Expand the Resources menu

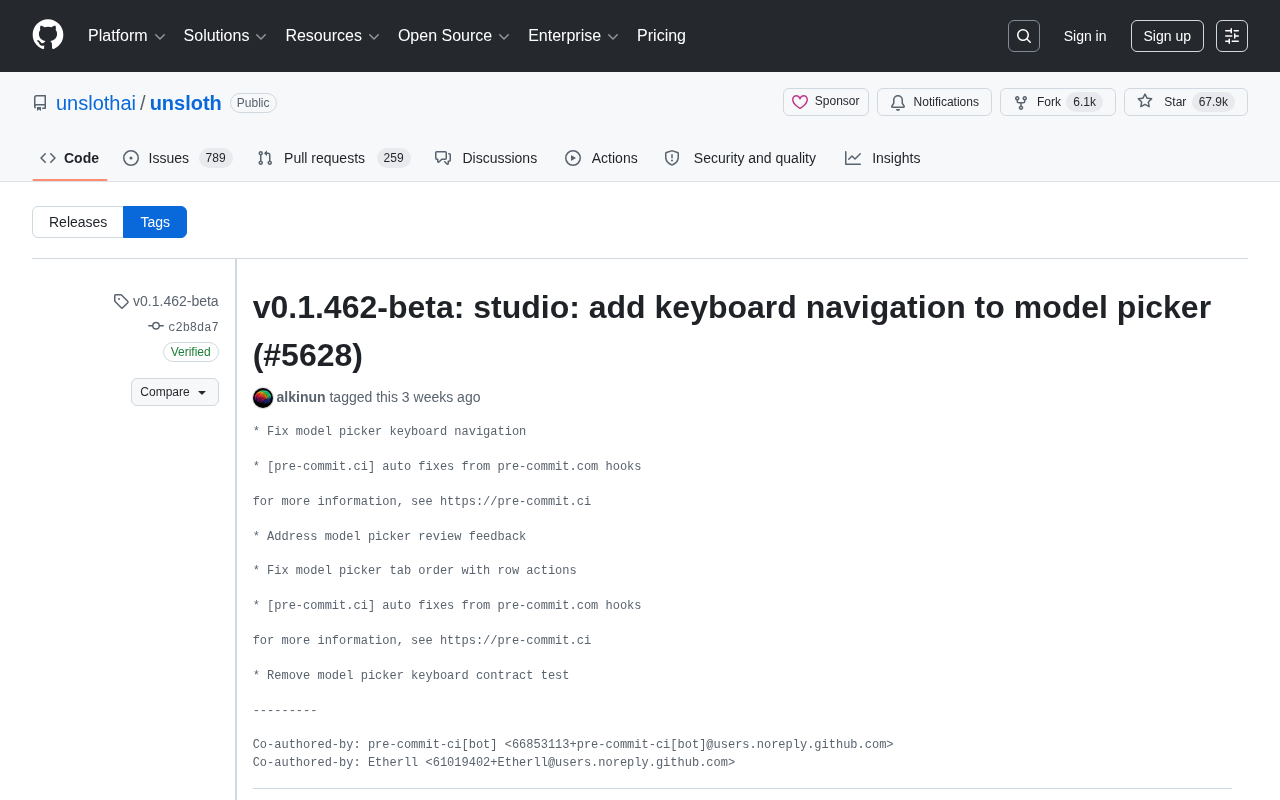(333, 36)
